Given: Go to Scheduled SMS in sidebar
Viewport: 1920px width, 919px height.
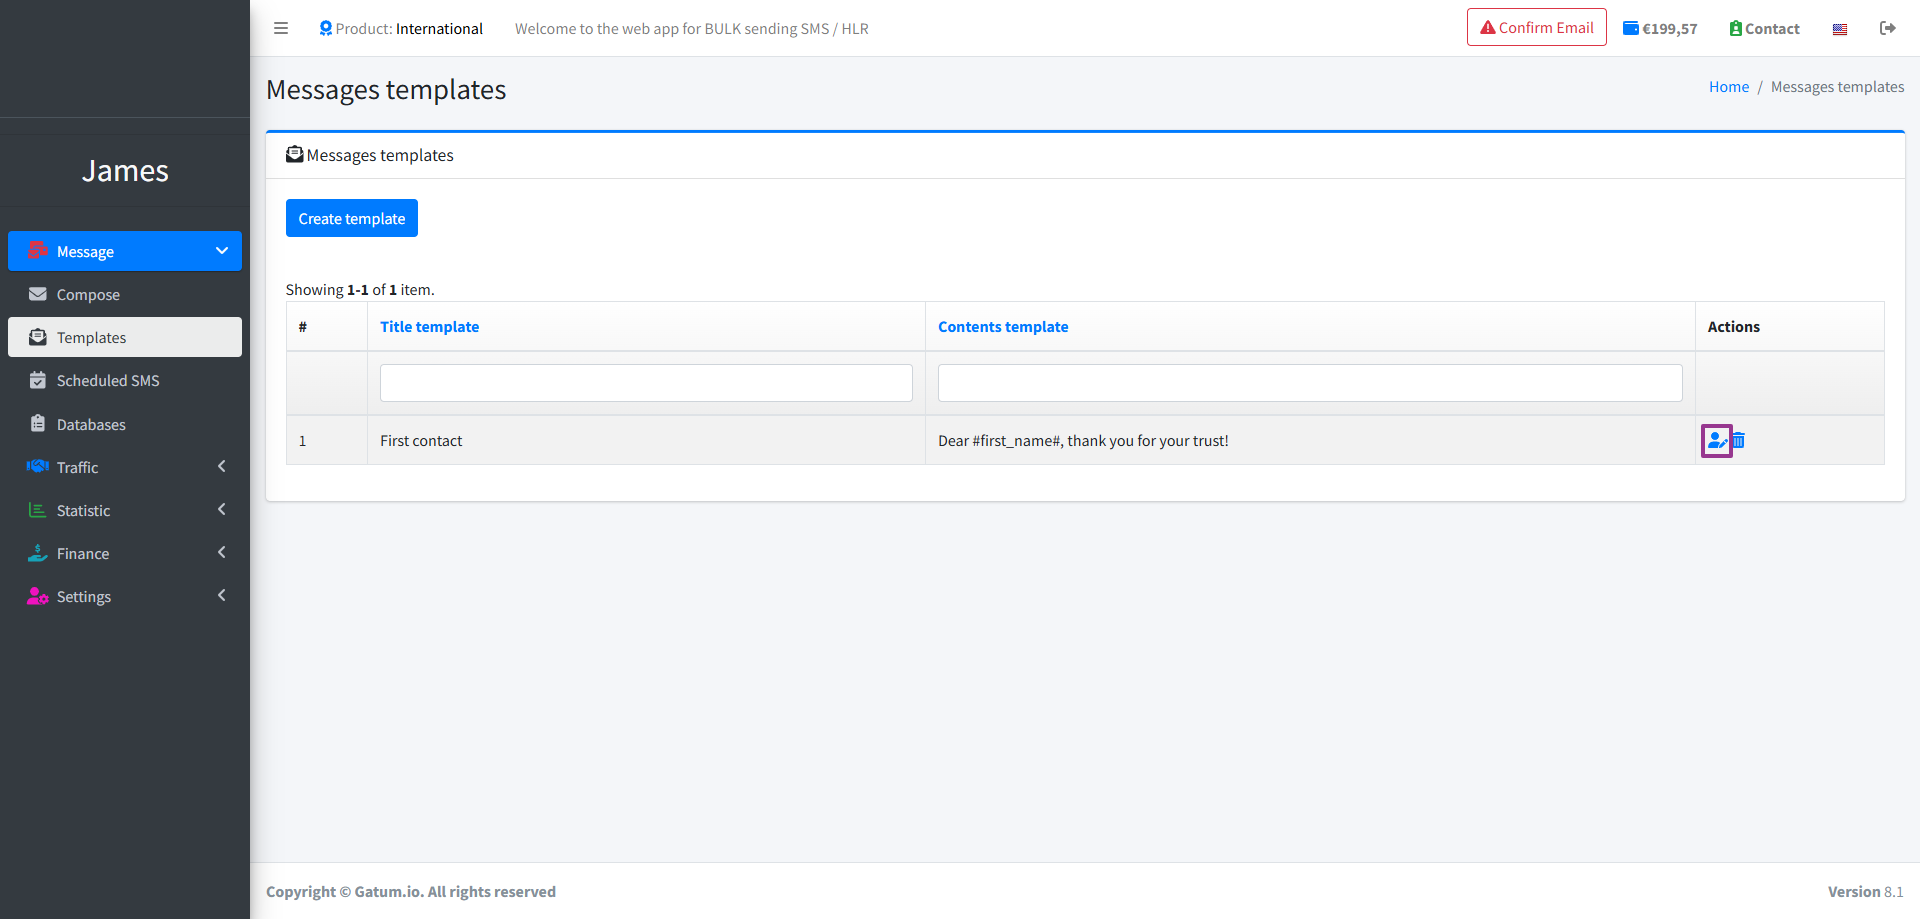Looking at the screenshot, I should point(108,381).
